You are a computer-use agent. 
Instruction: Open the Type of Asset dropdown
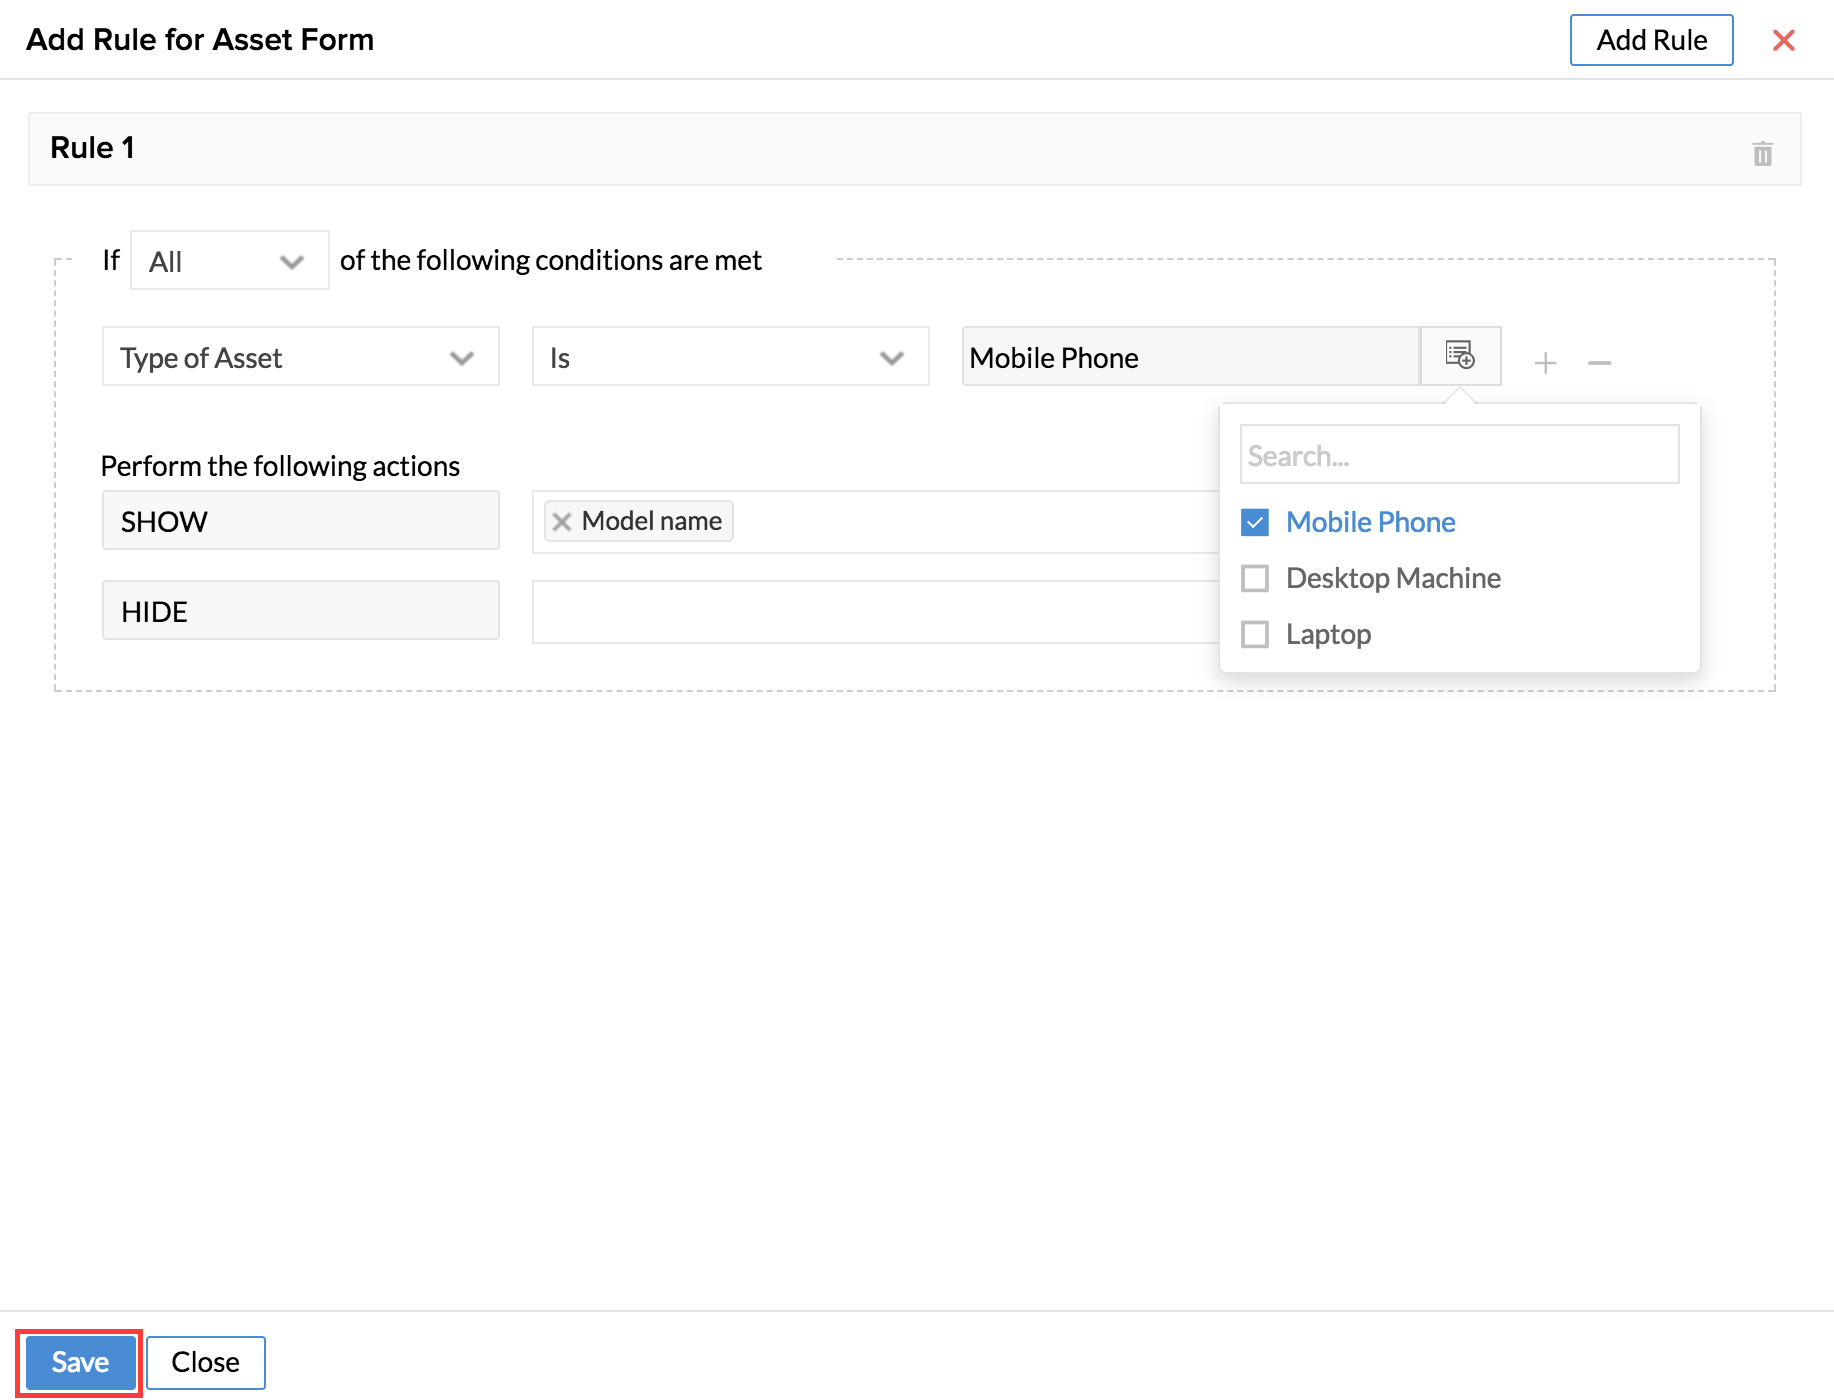click(300, 357)
